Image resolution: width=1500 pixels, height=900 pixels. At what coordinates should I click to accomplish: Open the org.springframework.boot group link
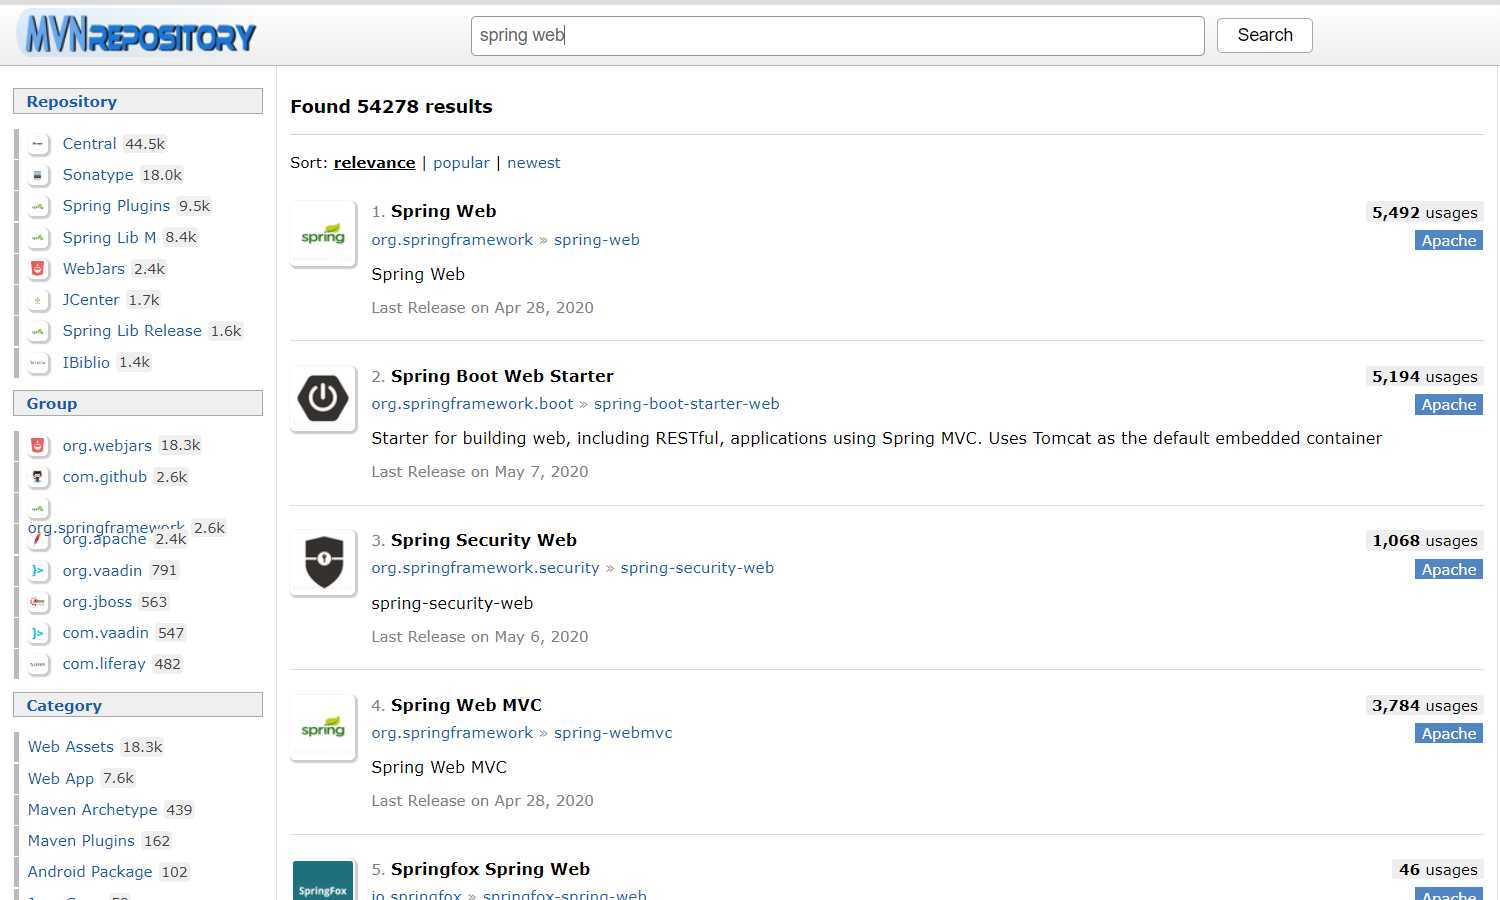(x=472, y=404)
